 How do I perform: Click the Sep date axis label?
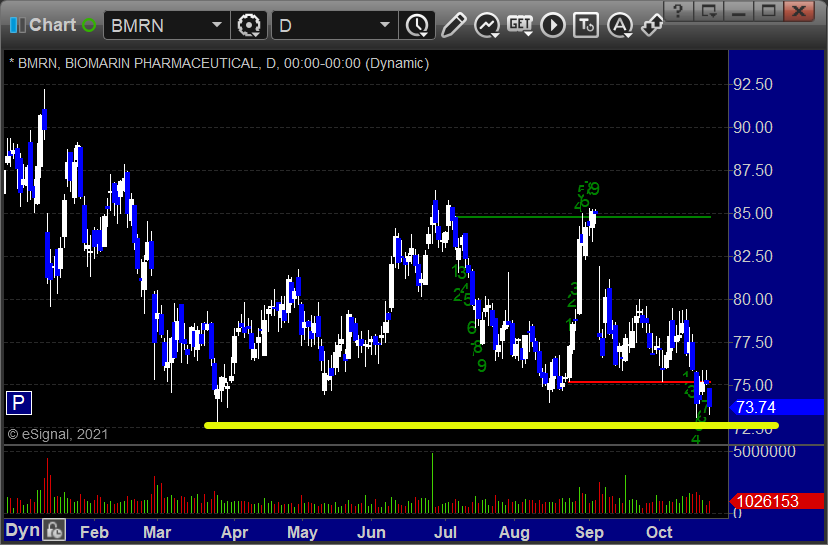(589, 532)
